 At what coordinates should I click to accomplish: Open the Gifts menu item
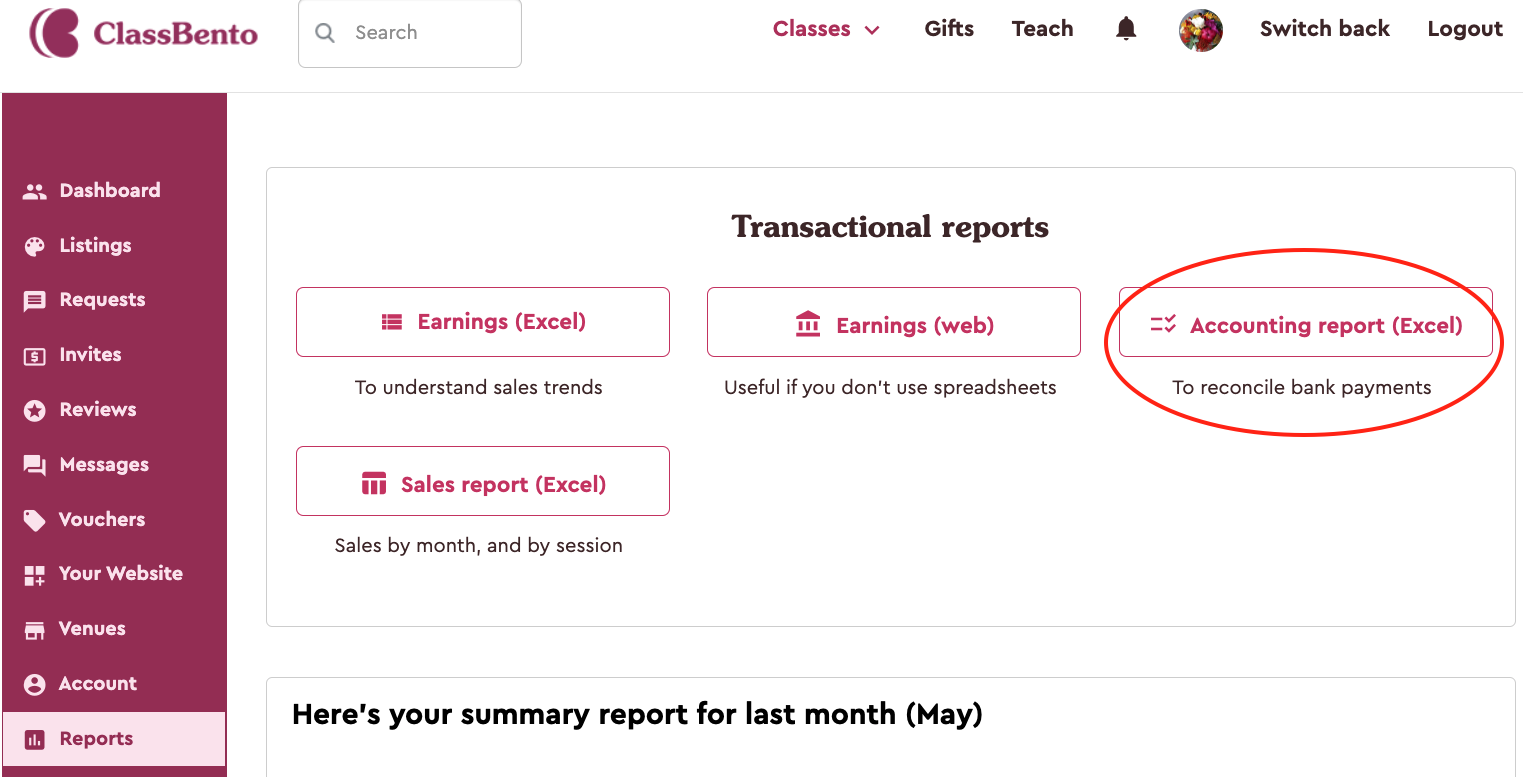[x=949, y=29]
